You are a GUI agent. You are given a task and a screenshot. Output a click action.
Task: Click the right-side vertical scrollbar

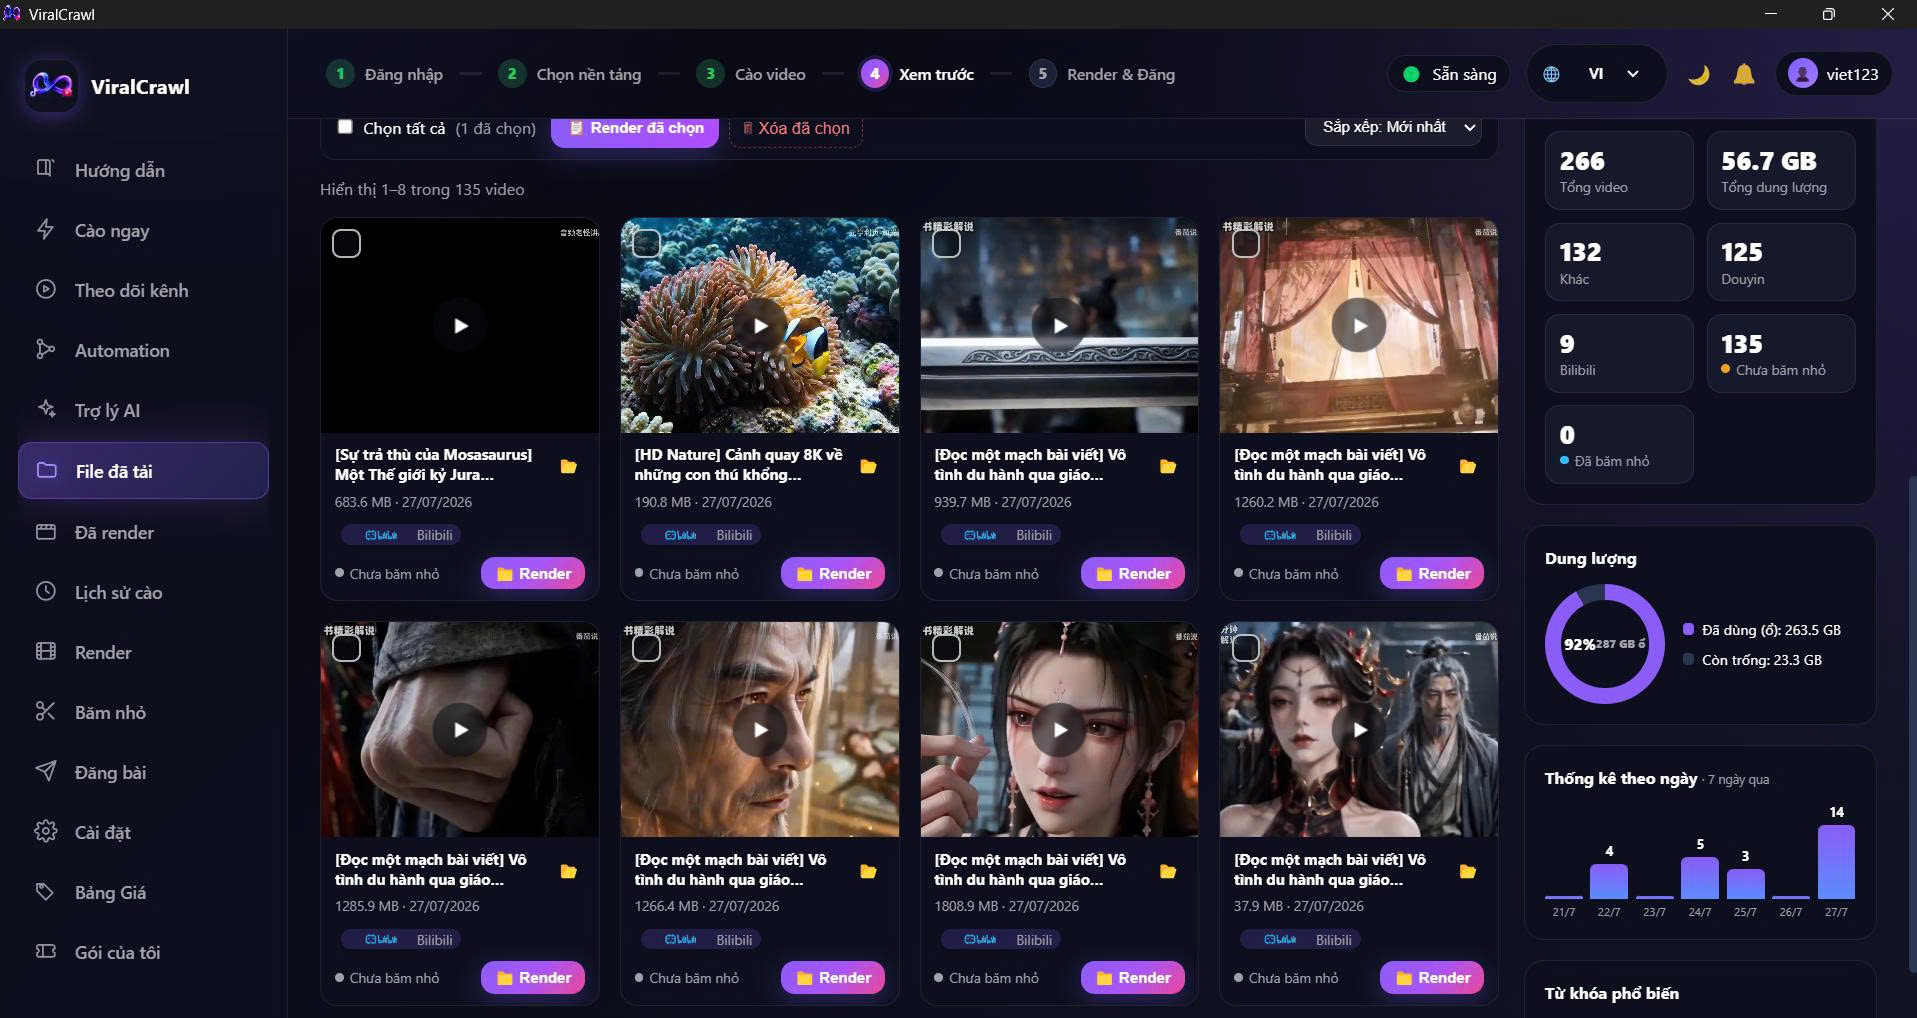click(1911, 724)
